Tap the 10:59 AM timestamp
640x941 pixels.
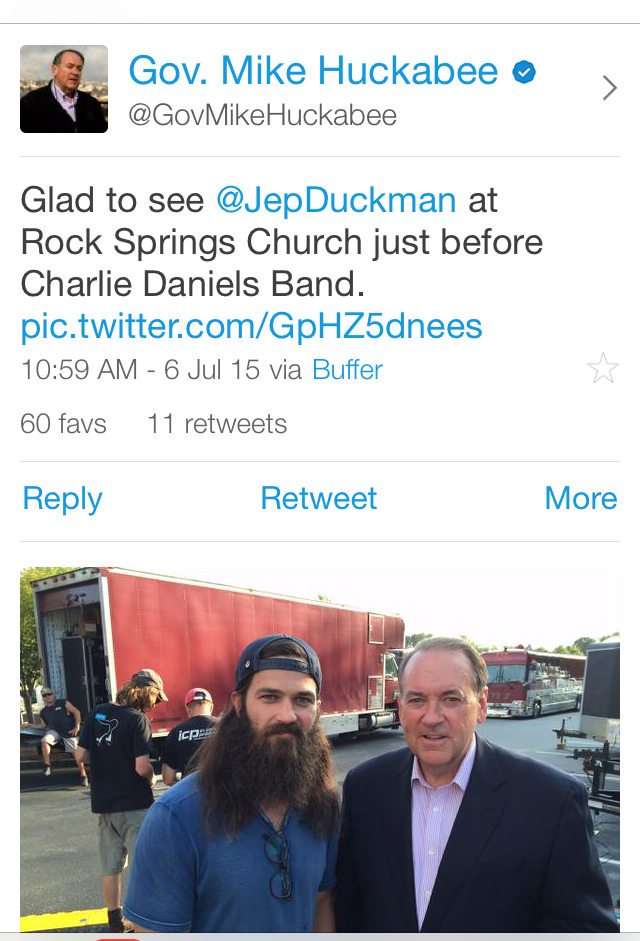tap(79, 370)
